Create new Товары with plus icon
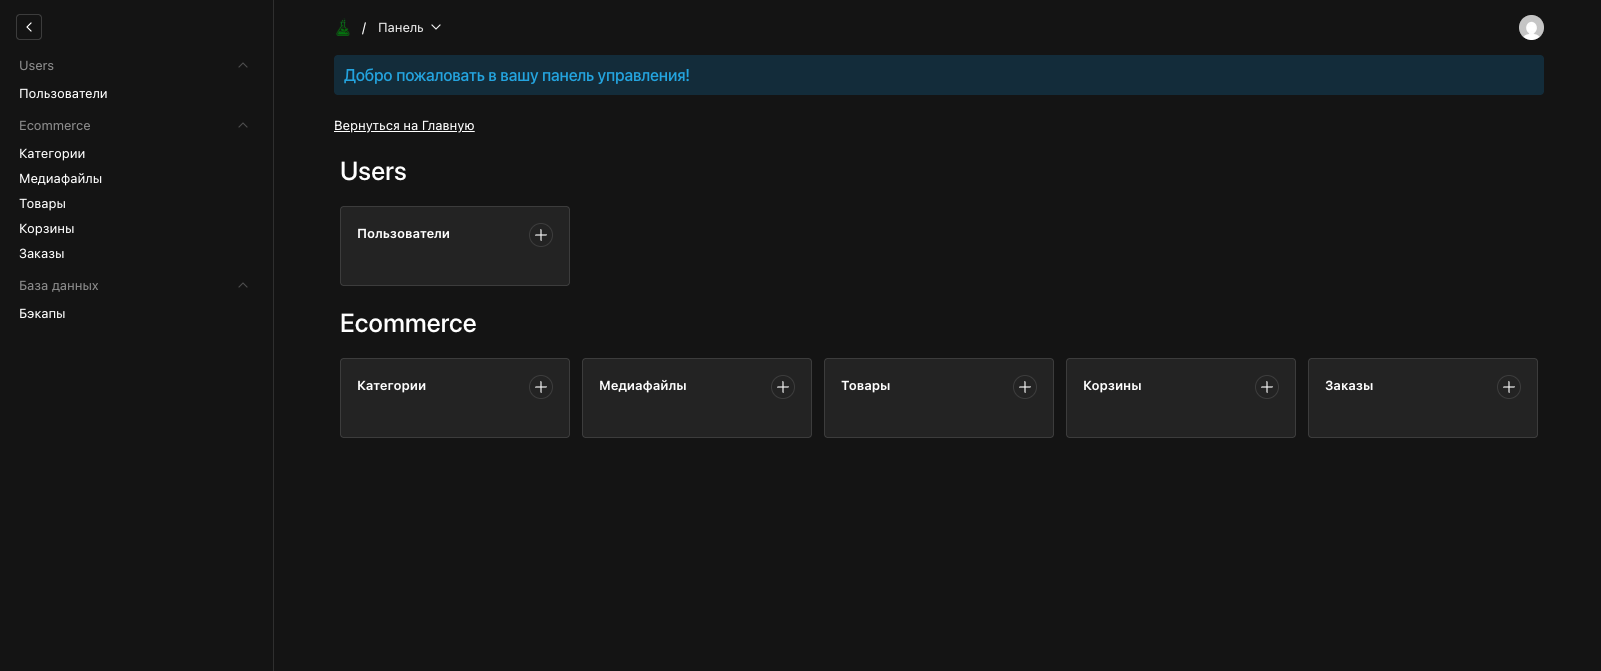Screen dimensions: 1601x671 (1025, 387)
